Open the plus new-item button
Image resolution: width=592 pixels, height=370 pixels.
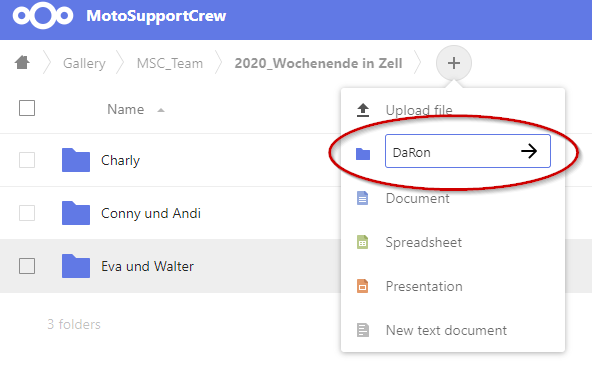point(453,63)
